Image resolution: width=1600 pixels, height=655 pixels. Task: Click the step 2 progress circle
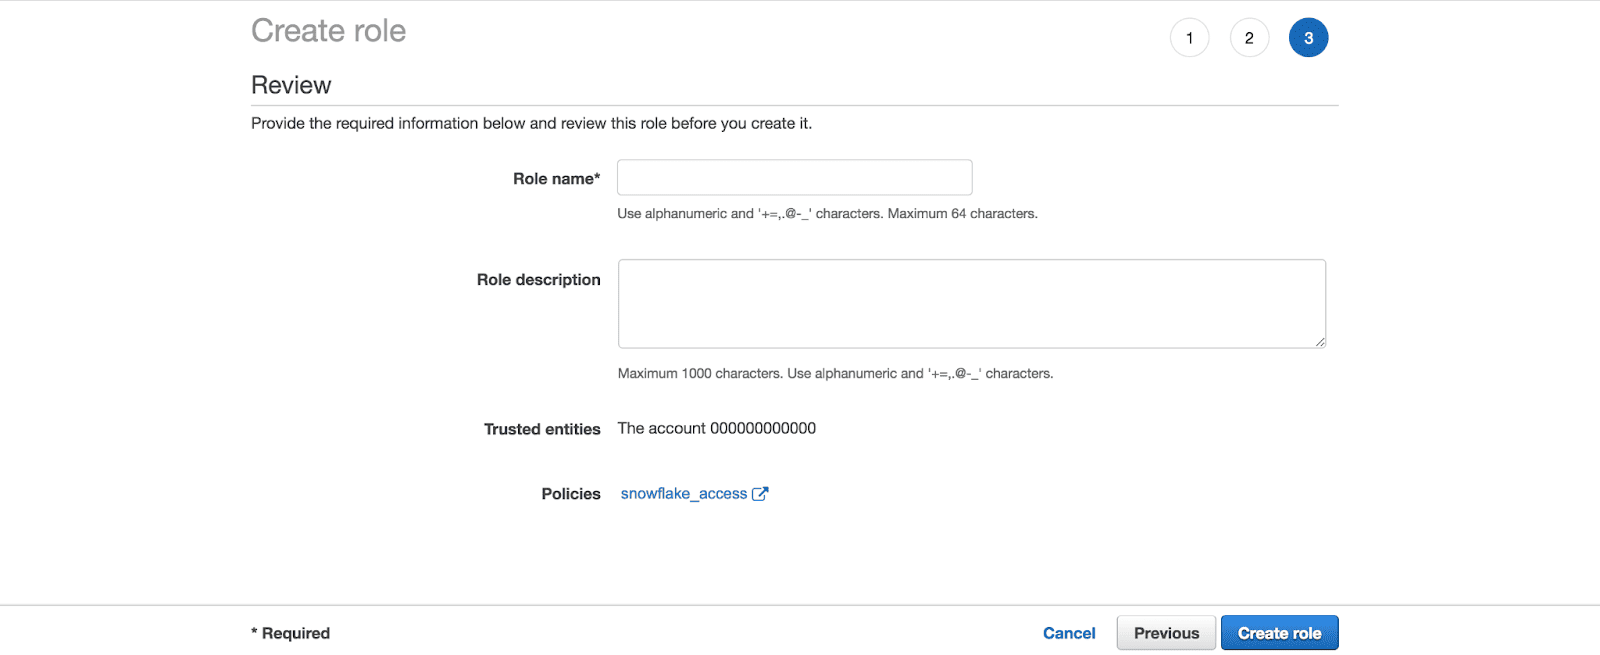tap(1248, 37)
